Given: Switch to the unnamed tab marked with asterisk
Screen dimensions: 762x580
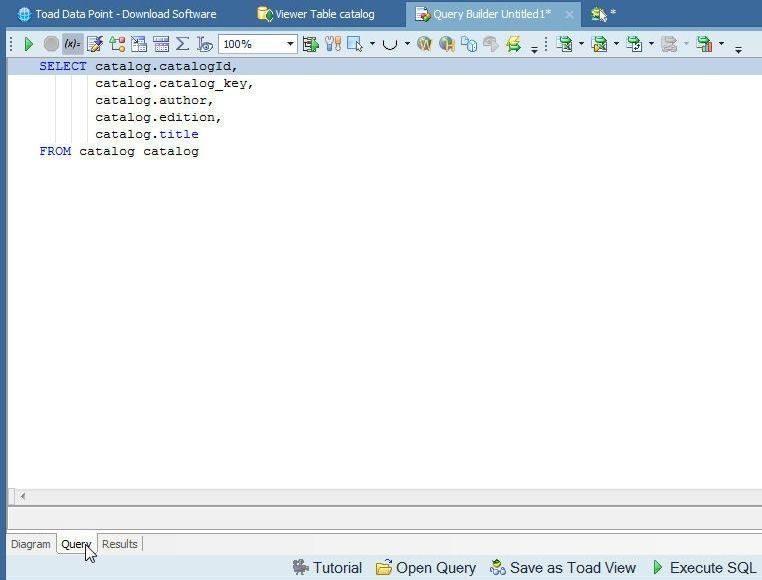Looking at the screenshot, I should coord(603,14).
